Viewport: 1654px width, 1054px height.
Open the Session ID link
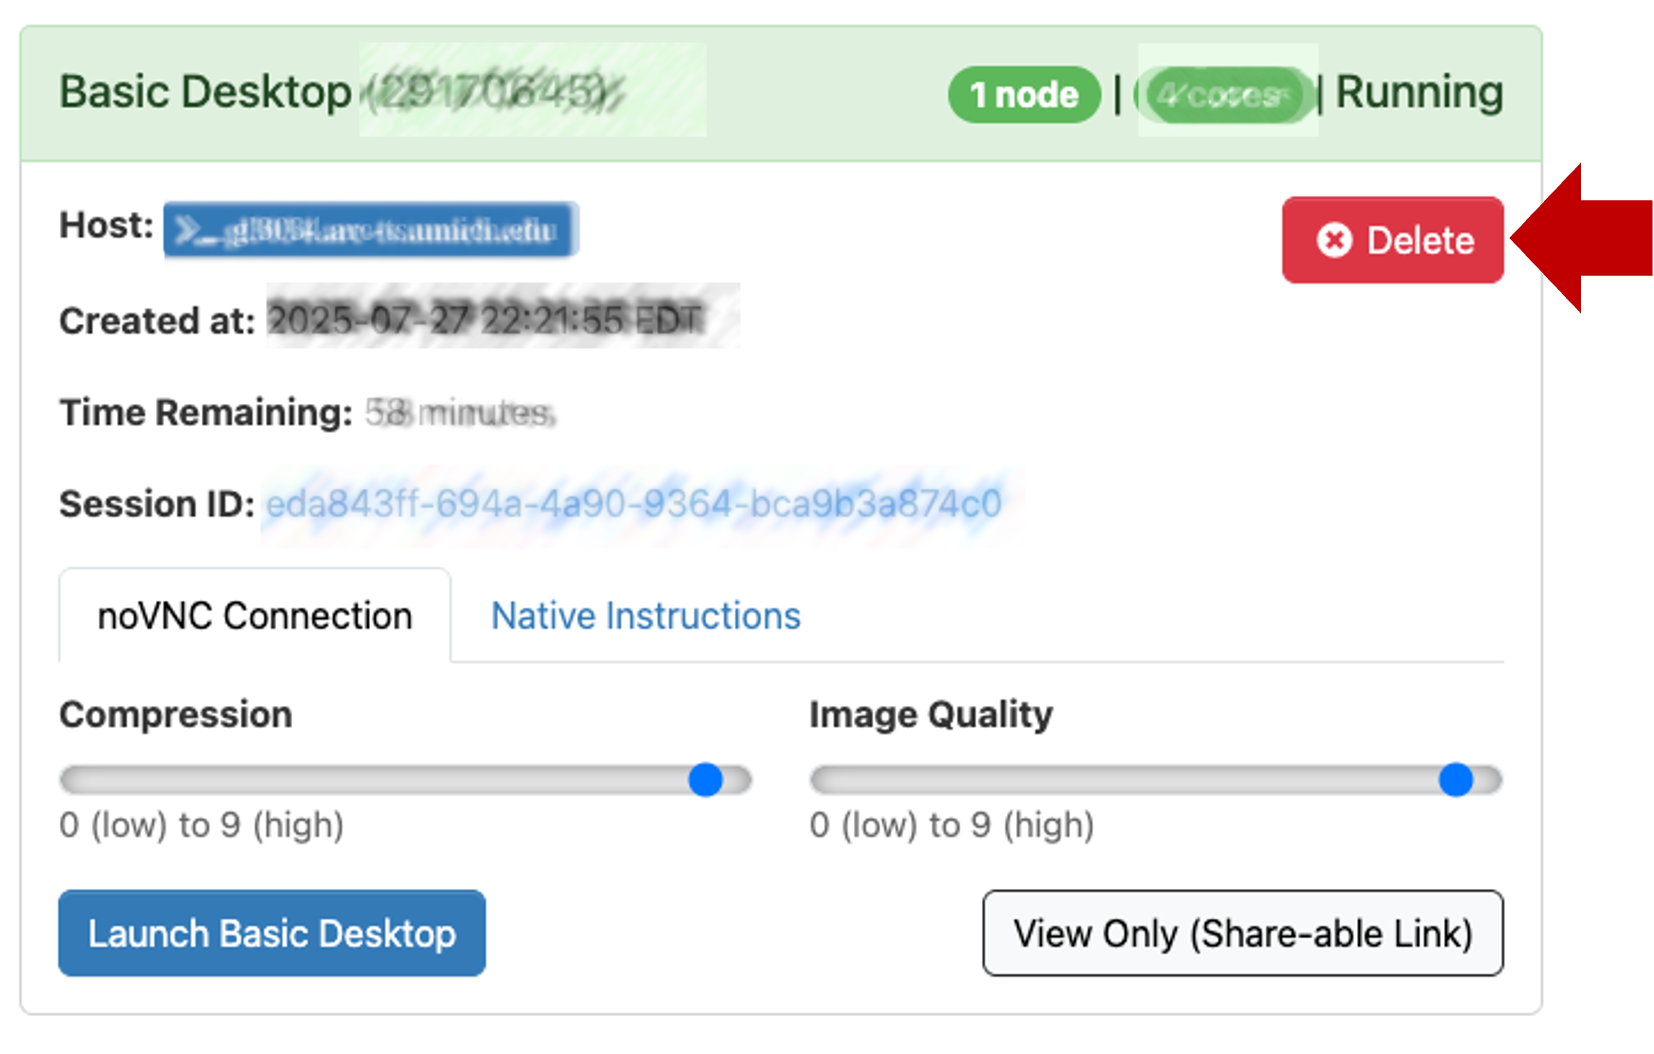633,504
